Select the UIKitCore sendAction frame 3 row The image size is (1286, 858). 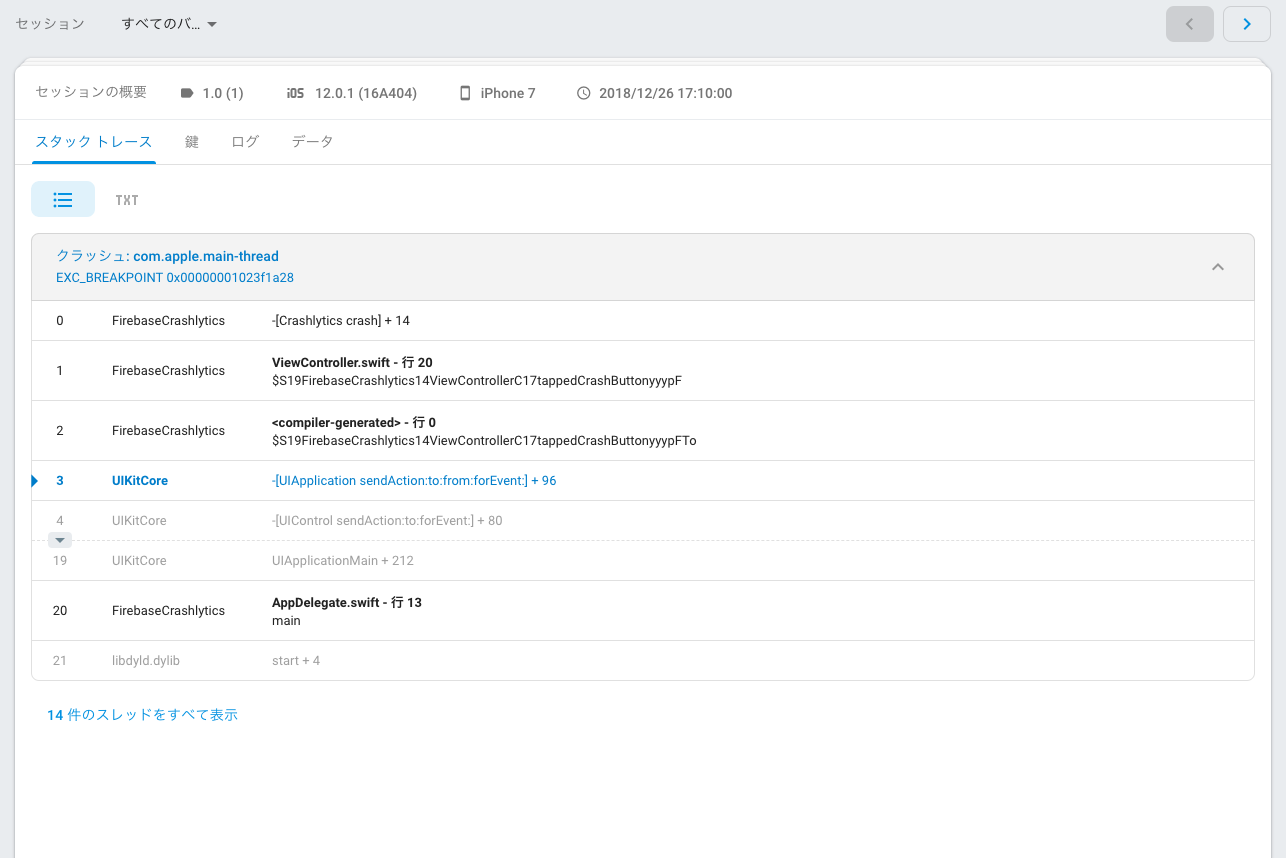point(415,480)
